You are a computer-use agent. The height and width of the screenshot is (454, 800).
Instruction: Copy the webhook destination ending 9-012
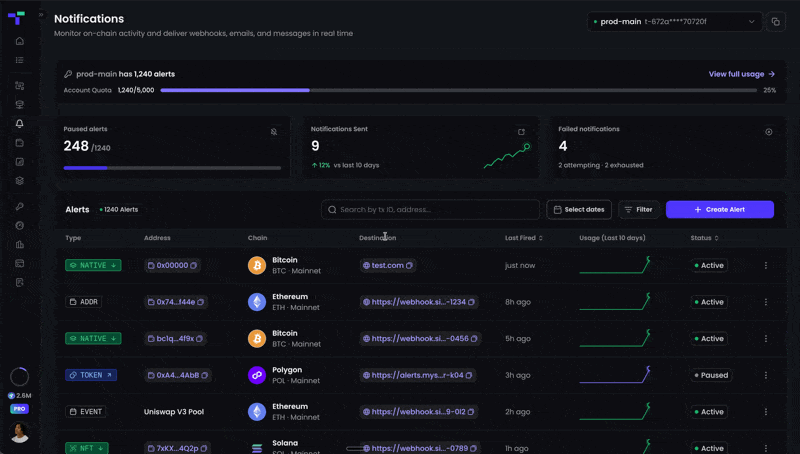pos(471,412)
